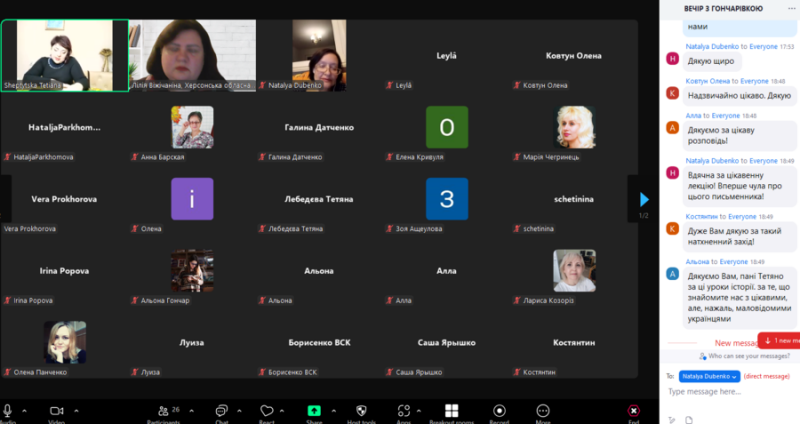Select Vera Prokhorova tile name
The width and height of the screenshot is (800, 424).
(64, 199)
